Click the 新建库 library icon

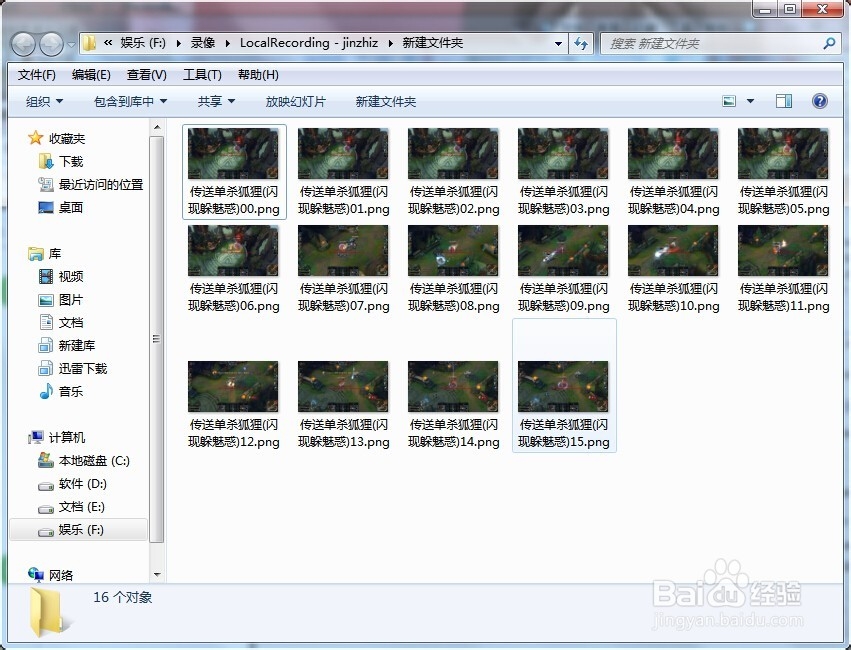point(46,346)
